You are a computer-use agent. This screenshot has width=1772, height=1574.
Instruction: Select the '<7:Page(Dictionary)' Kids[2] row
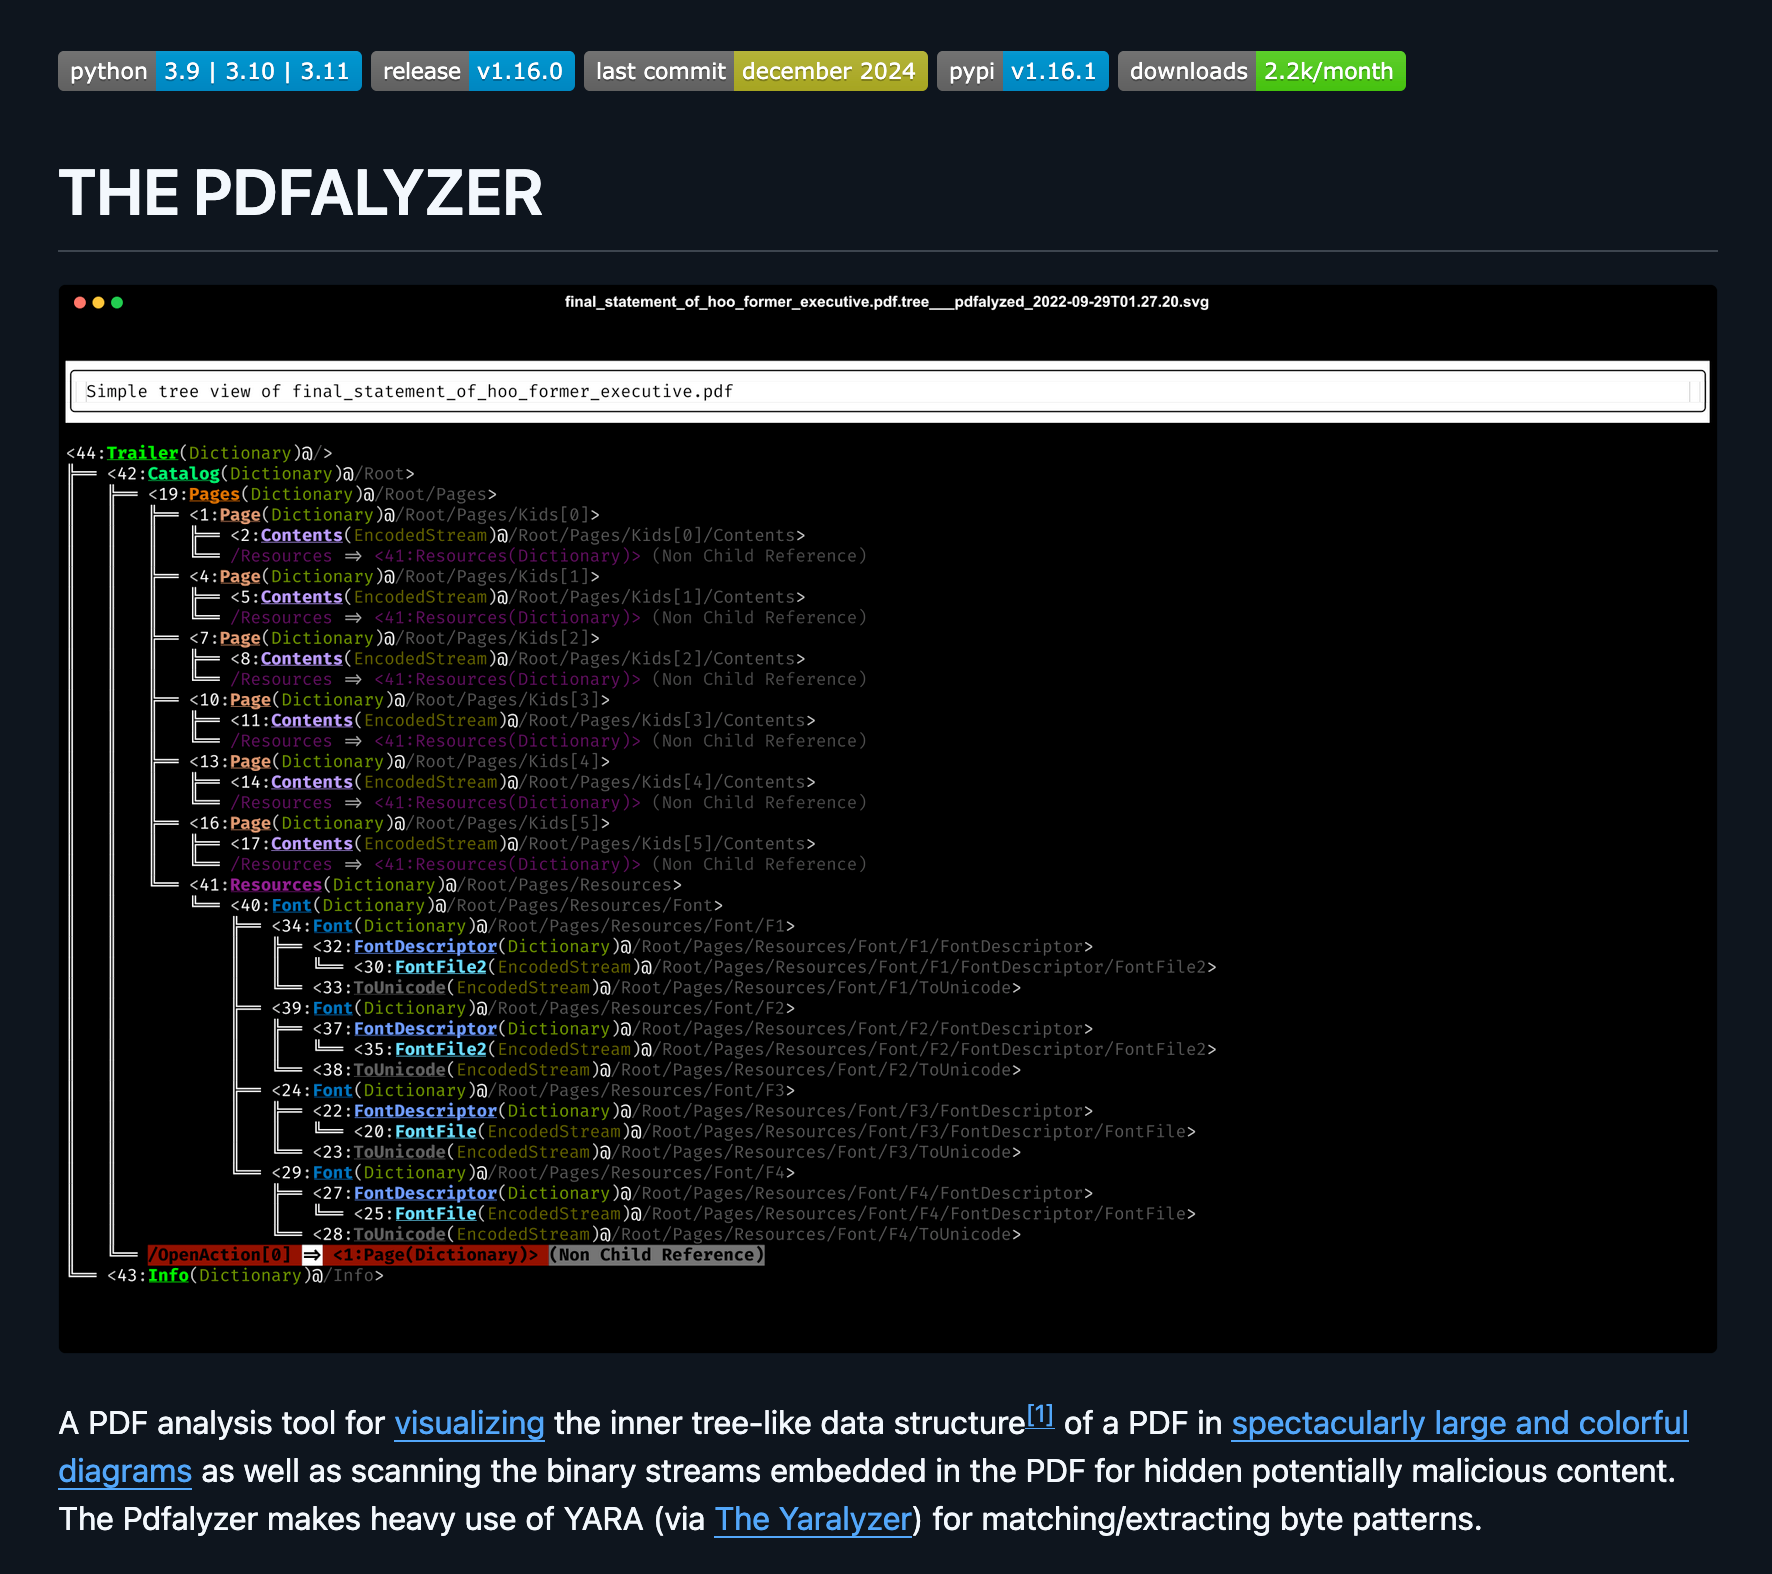pos(394,638)
